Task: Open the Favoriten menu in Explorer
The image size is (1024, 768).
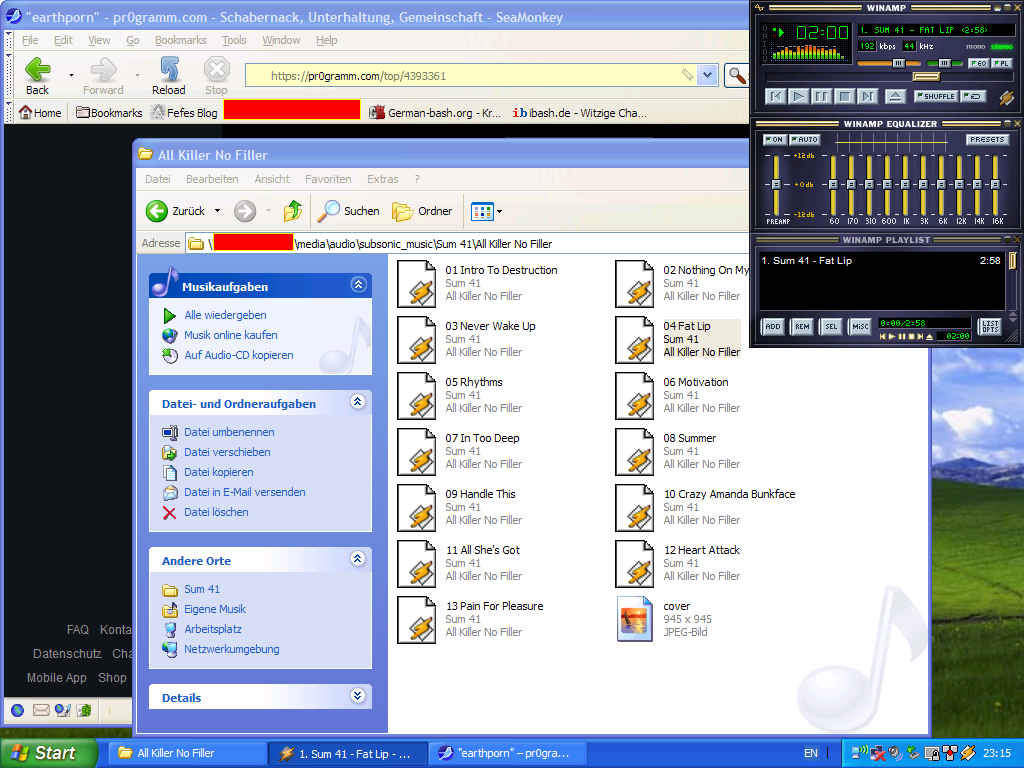Action: (328, 179)
